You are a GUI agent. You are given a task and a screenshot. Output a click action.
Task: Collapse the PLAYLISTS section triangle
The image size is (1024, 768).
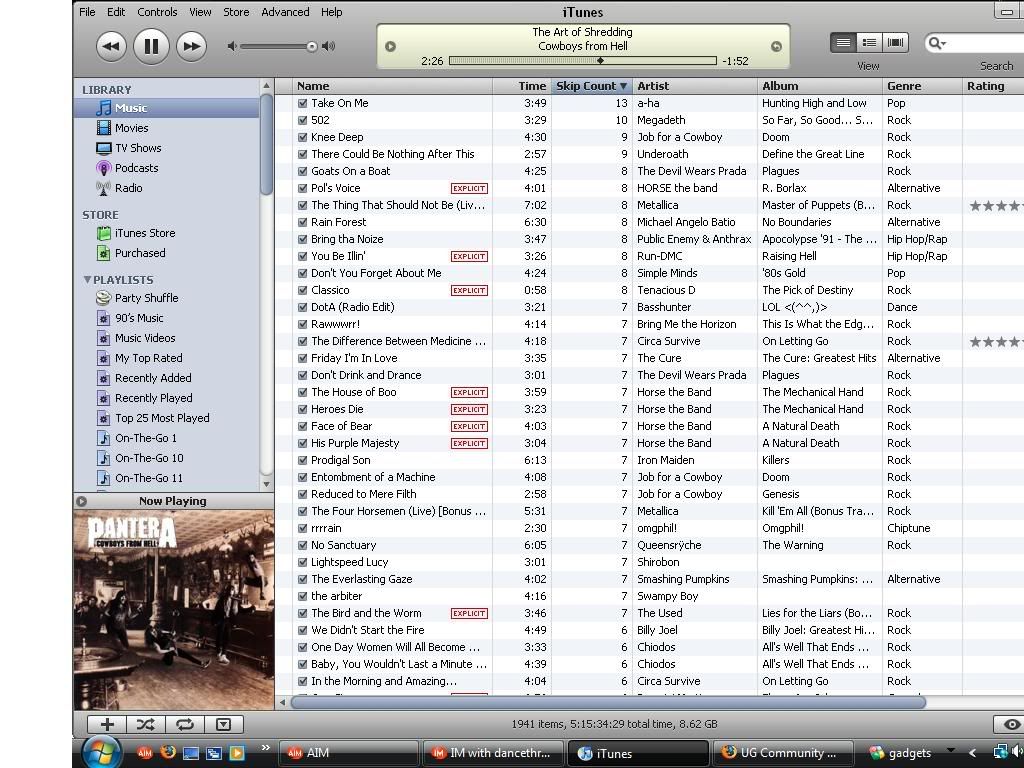[87, 280]
